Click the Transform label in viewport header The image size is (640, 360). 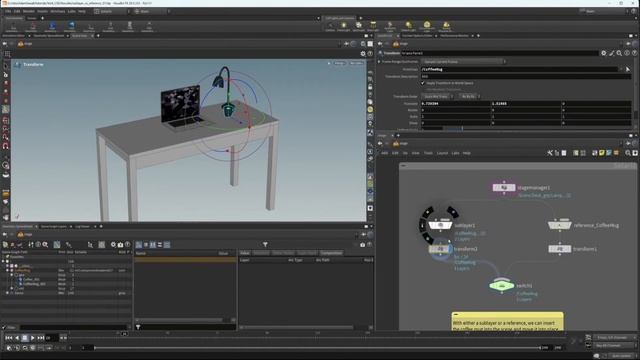33,64
